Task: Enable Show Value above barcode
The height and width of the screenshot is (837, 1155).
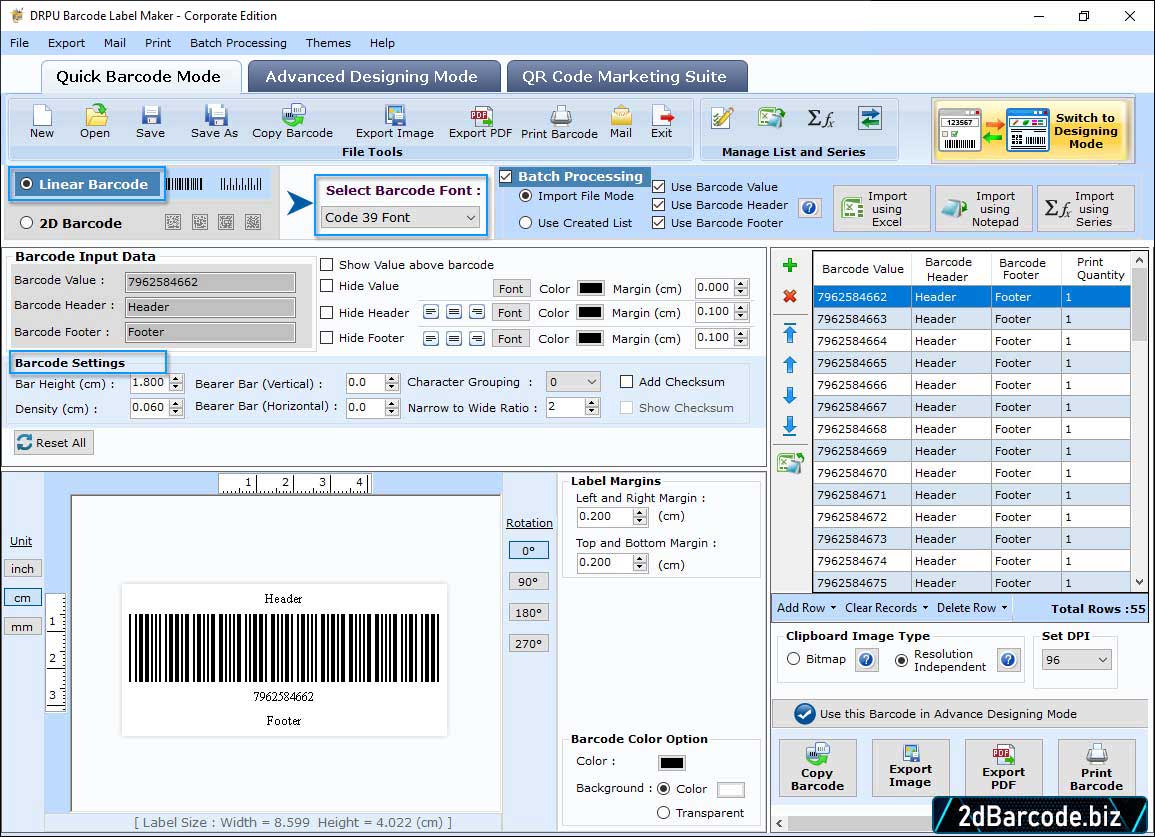Action: [326, 265]
